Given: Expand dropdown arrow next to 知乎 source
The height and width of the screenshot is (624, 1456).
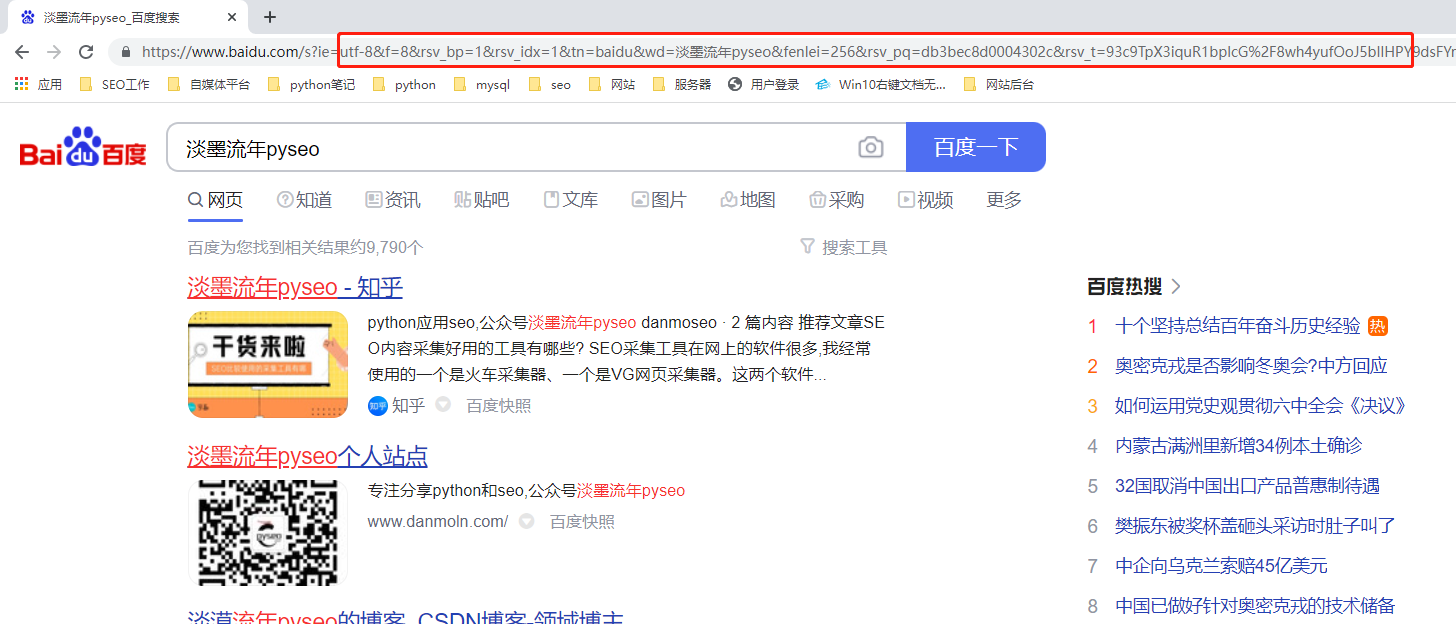Looking at the screenshot, I should point(443,405).
